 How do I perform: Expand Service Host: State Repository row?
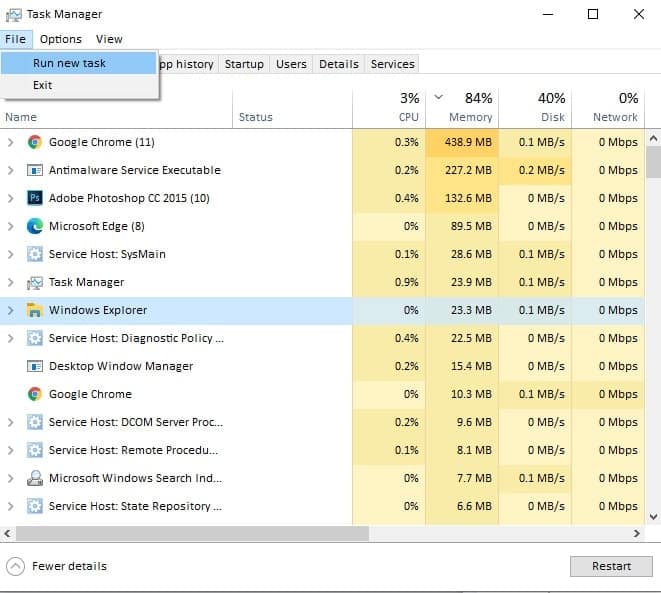(x=11, y=506)
